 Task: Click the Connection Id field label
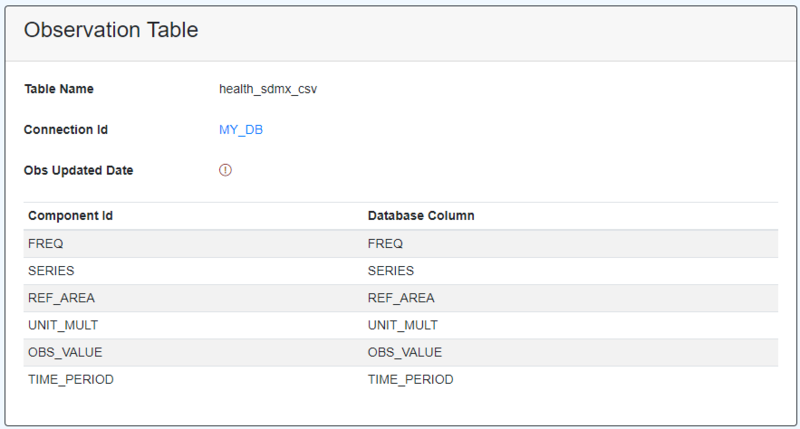click(66, 130)
